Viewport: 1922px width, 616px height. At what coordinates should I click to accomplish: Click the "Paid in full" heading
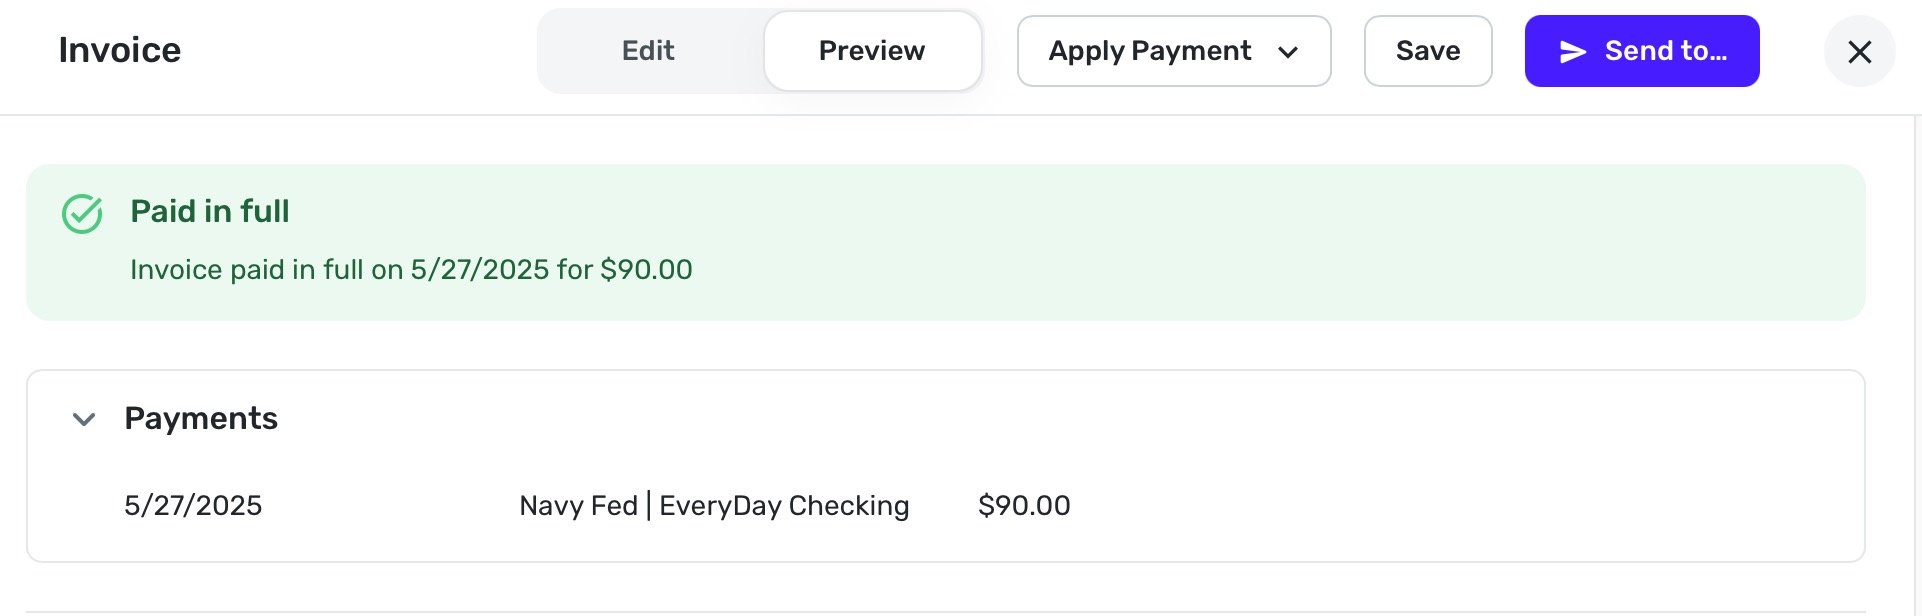pos(210,211)
